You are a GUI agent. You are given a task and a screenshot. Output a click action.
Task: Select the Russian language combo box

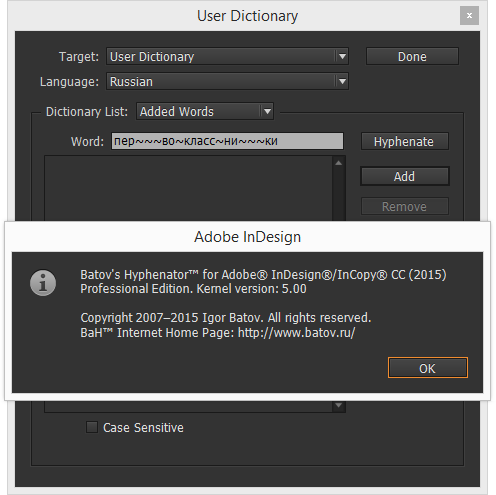click(227, 81)
